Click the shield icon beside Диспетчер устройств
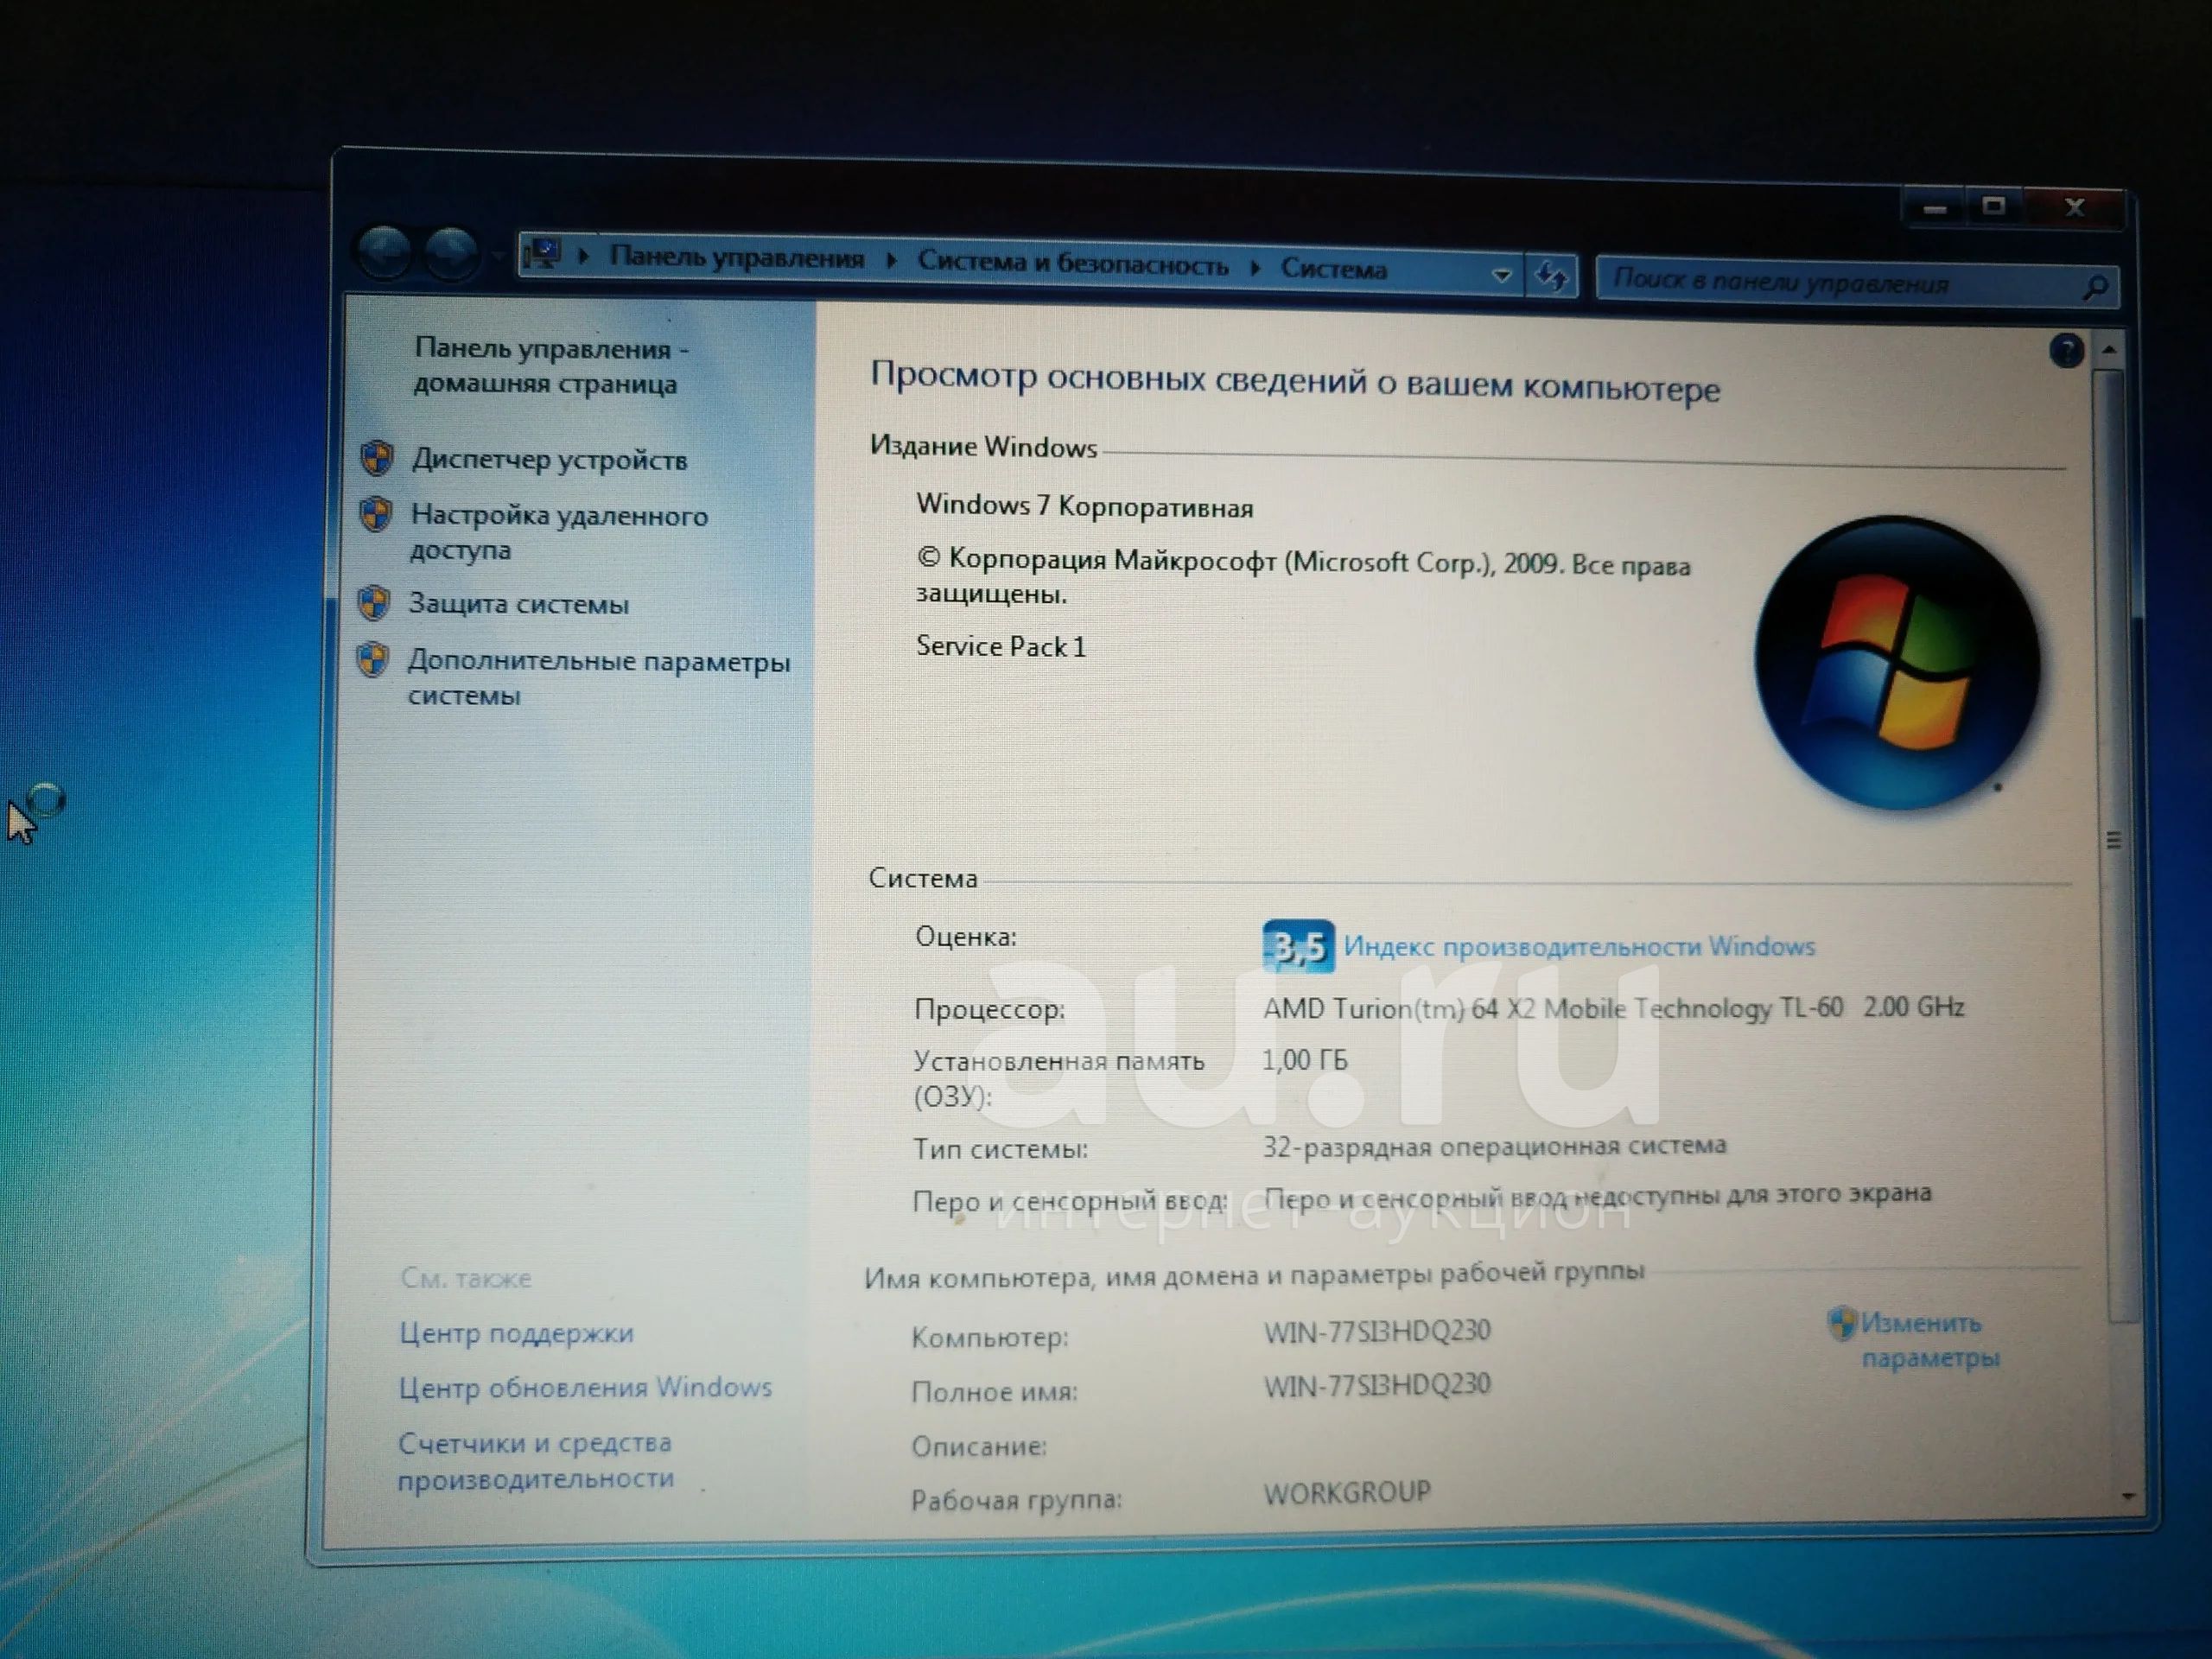 pyautogui.click(x=377, y=458)
